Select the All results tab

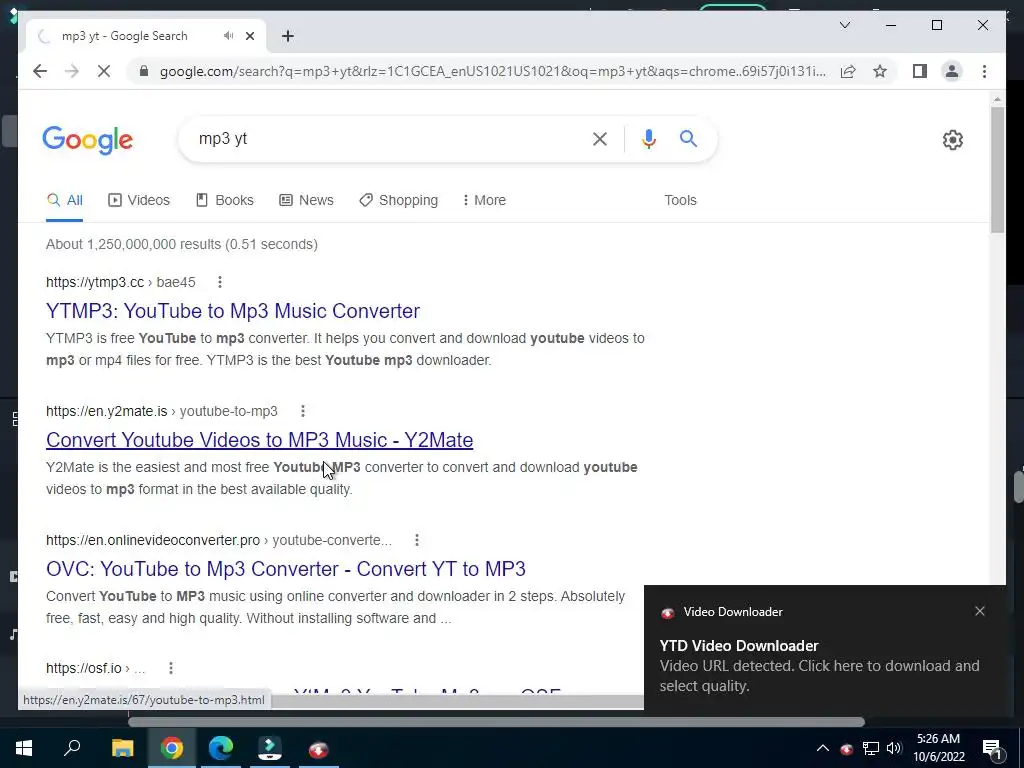click(x=65, y=200)
